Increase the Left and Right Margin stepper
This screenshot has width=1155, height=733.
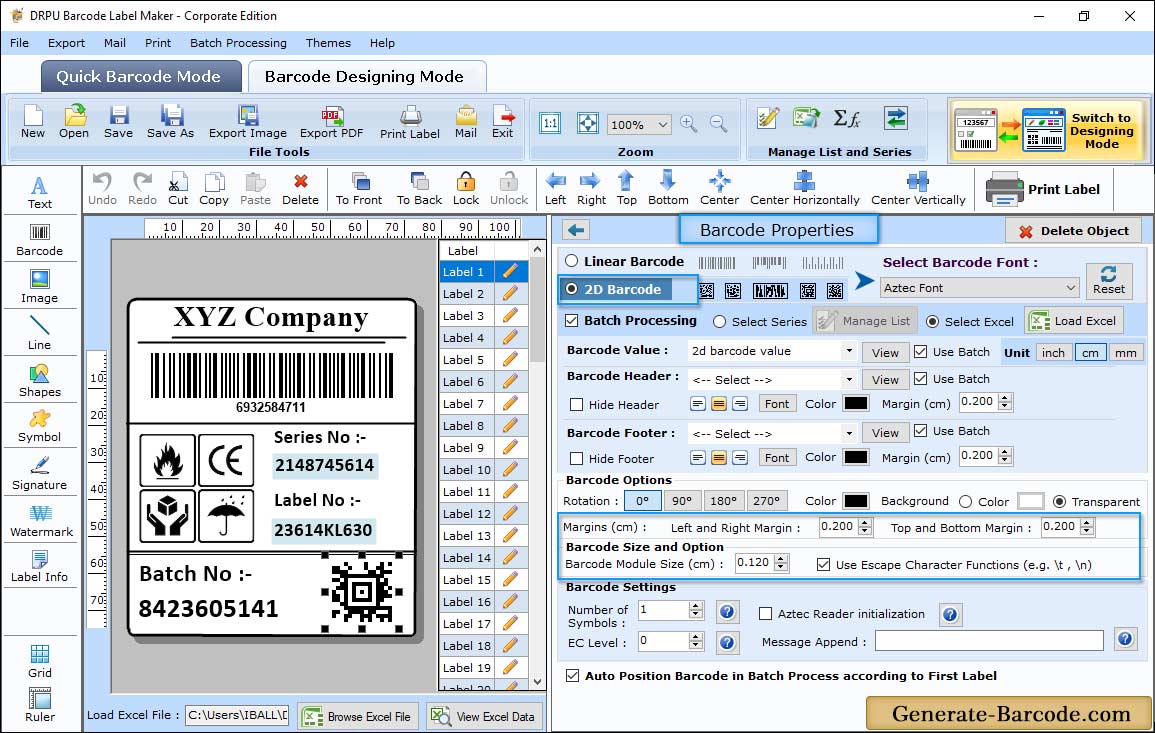tap(866, 522)
